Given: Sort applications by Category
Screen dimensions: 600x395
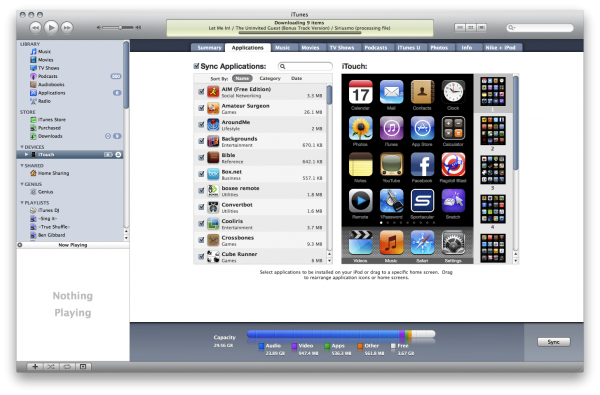Looking at the screenshot, I should [270, 78].
